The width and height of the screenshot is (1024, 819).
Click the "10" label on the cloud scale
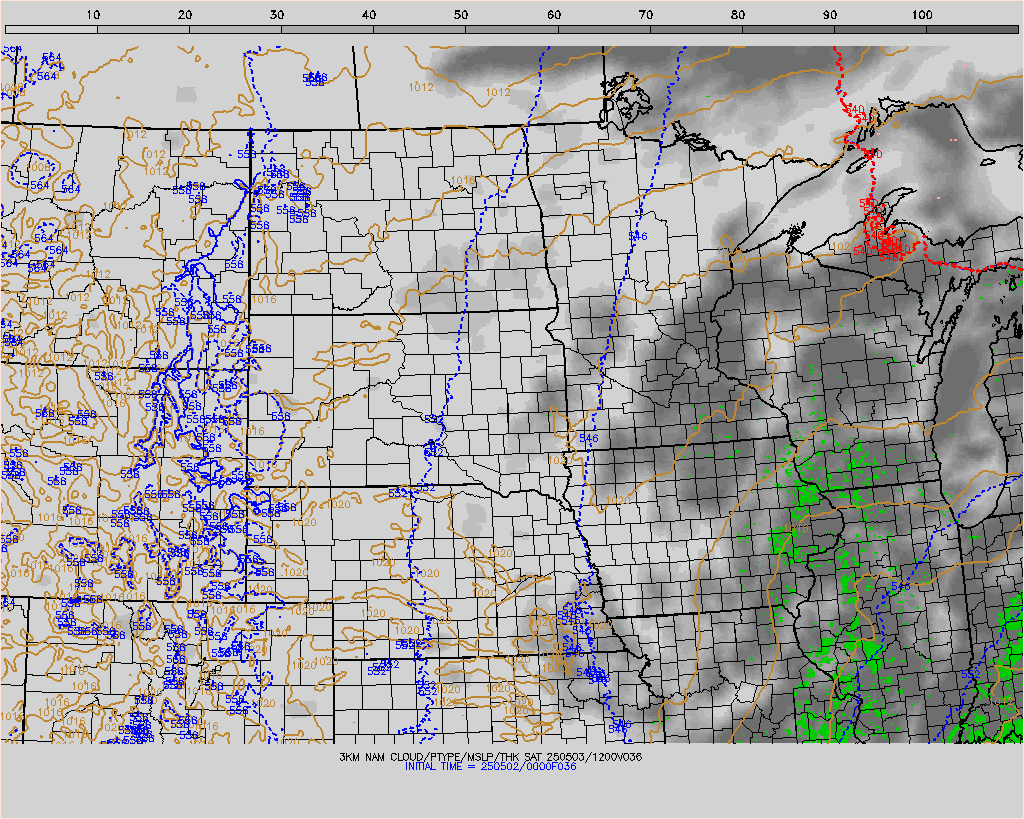[93, 15]
